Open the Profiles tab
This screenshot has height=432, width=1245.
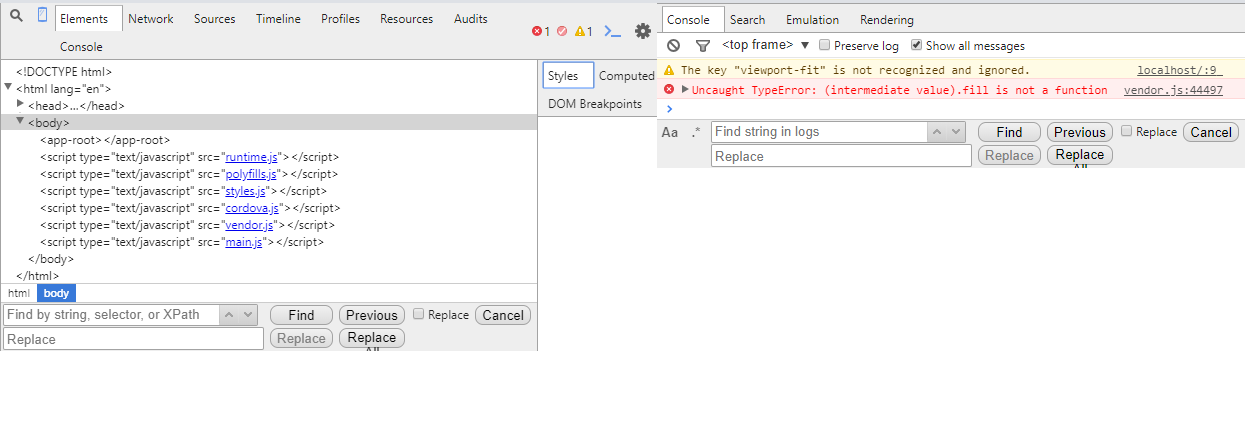coord(341,19)
